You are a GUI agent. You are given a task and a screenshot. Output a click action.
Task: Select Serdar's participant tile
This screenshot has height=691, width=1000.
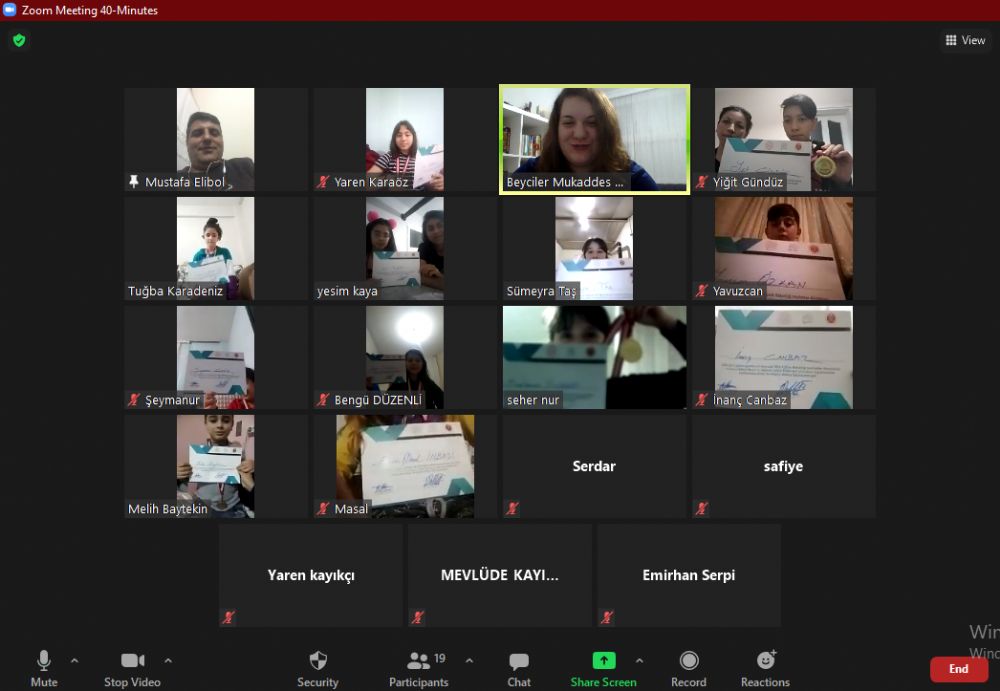(594, 466)
